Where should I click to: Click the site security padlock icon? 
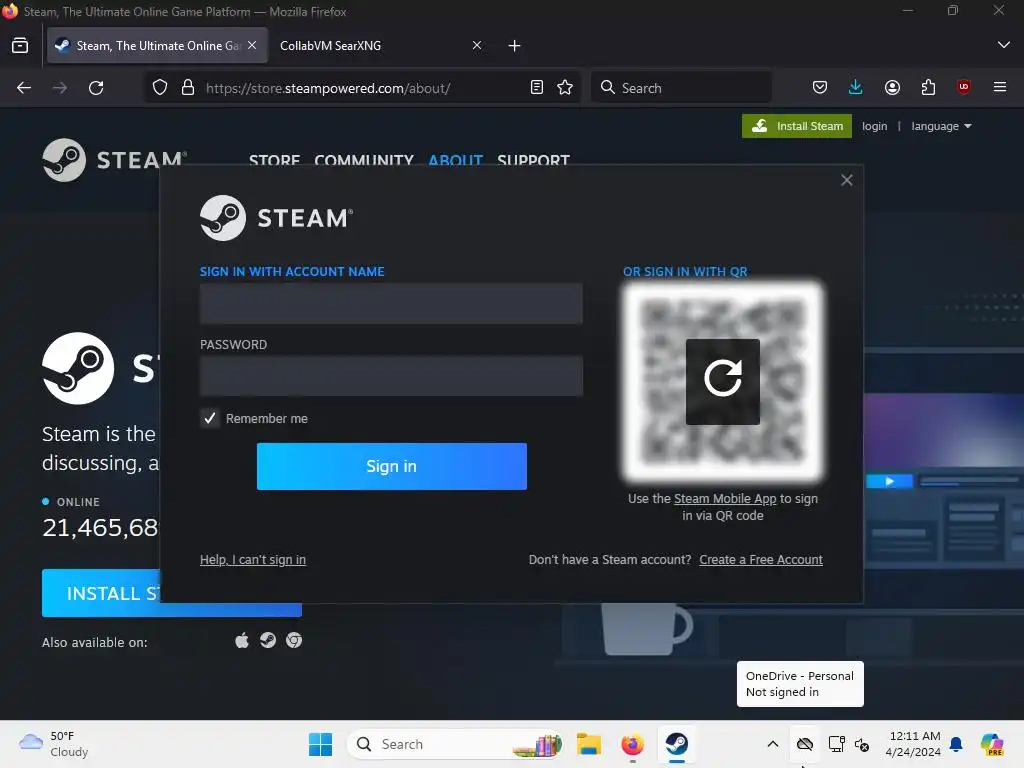pos(188,88)
